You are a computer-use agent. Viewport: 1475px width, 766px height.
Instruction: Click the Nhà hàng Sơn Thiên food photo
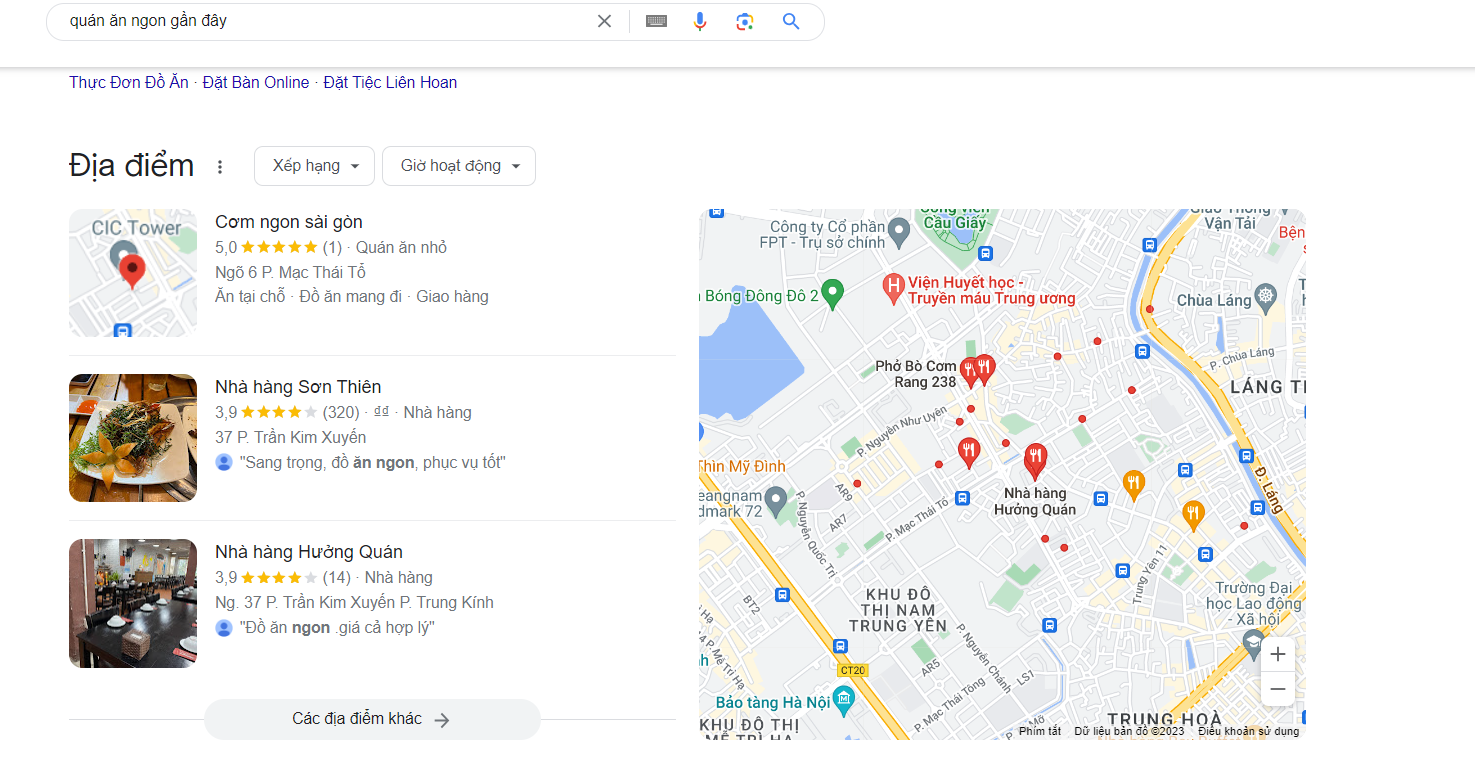coord(133,438)
